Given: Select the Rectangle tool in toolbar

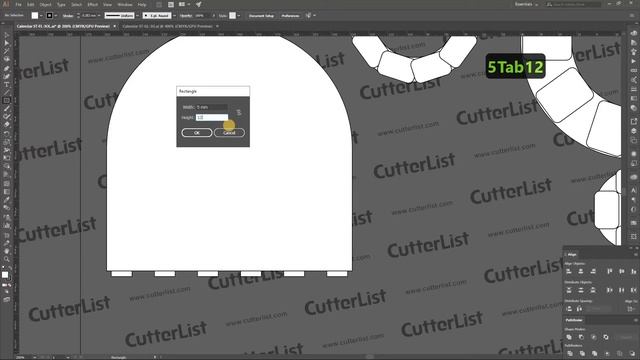Looking at the screenshot, I should [7, 100].
